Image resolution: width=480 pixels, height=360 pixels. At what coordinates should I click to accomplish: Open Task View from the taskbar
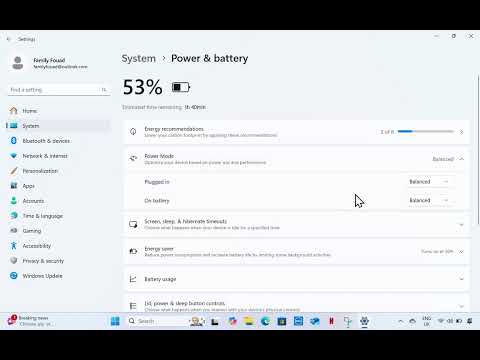click(215, 321)
